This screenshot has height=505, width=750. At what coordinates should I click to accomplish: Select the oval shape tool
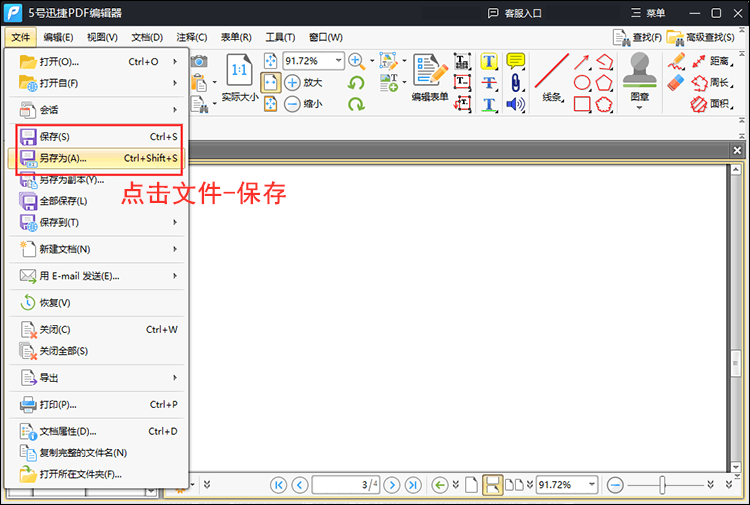pyautogui.click(x=582, y=83)
